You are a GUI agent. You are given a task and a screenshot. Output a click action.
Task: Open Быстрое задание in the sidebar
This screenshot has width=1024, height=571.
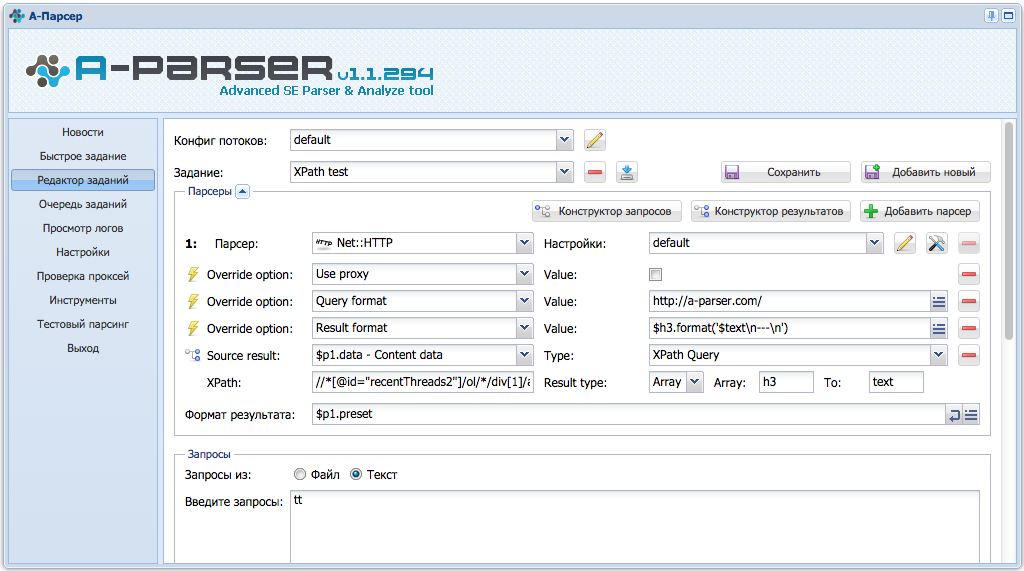click(x=83, y=156)
